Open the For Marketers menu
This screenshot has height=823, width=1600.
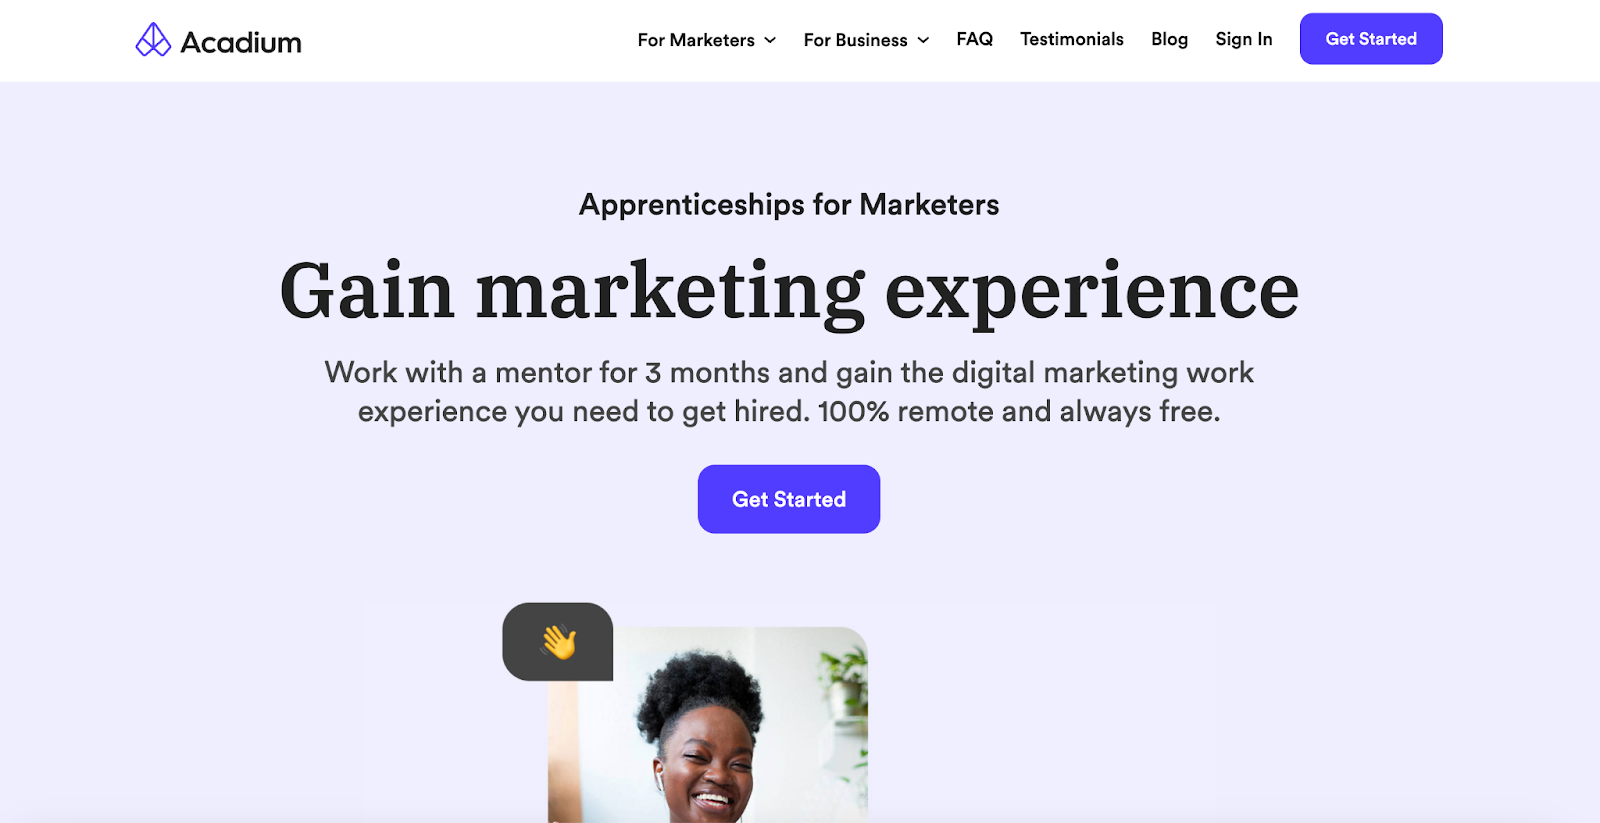tap(696, 40)
